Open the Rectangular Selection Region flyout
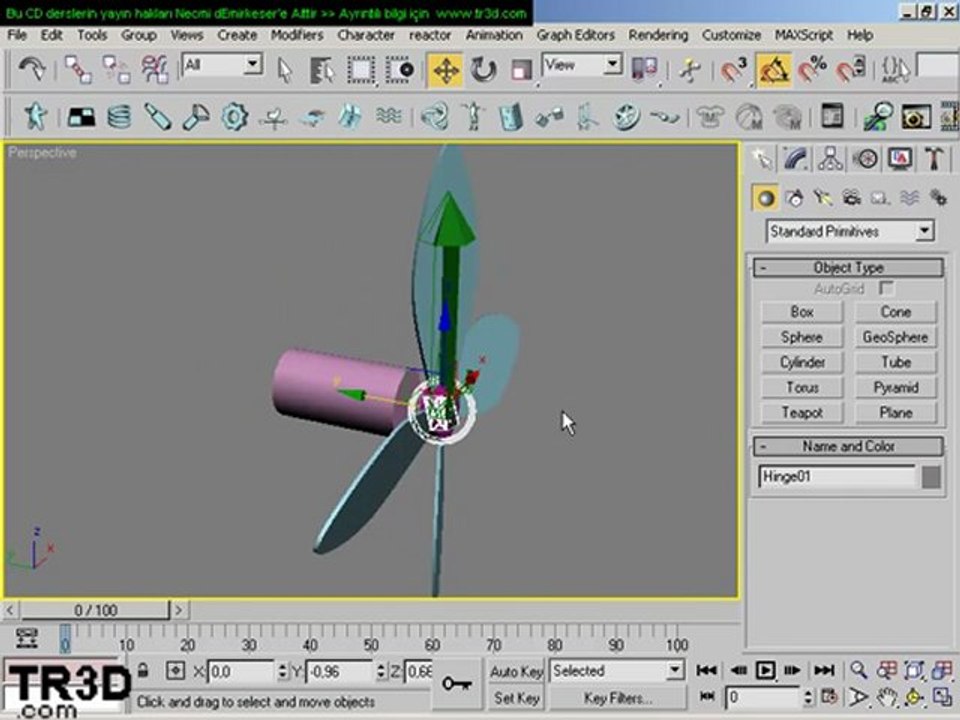 tap(361, 70)
